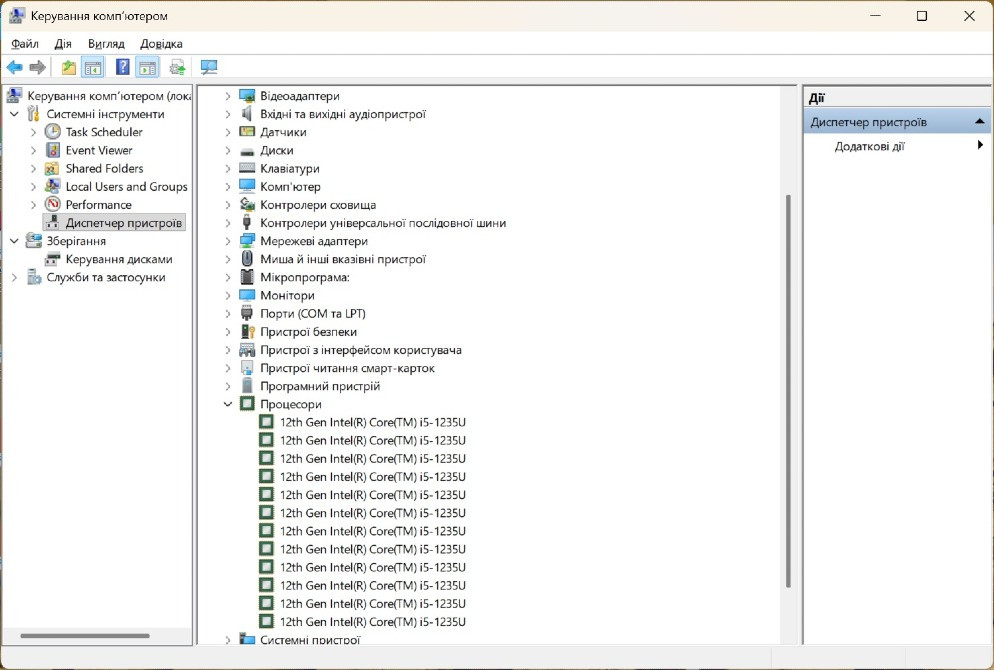The image size is (994, 670).
Task: Expand the Відеоадаптери device category
Action: click(228, 96)
